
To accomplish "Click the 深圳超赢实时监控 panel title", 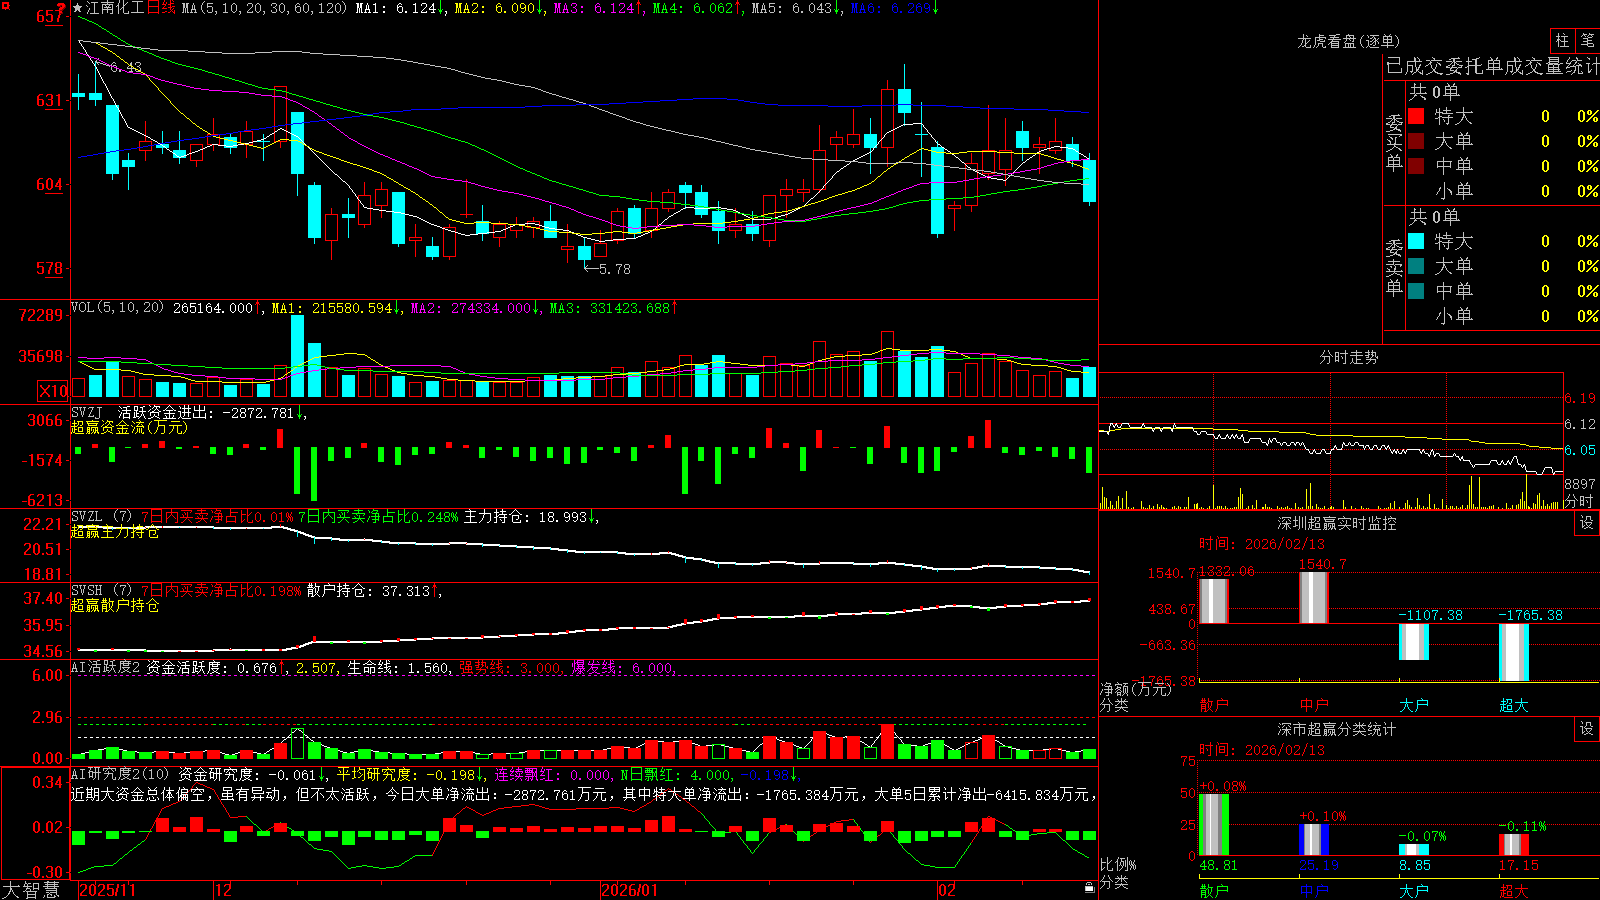I will pyautogui.click(x=1337, y=523).
